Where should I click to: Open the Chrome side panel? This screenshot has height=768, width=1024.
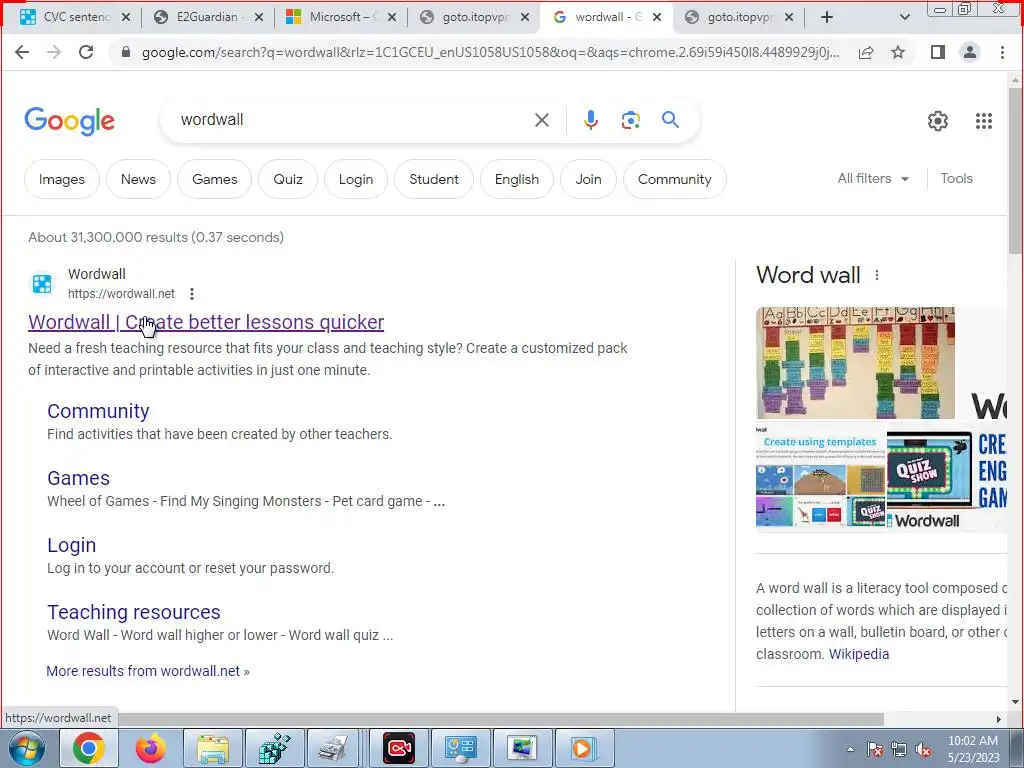938,52
